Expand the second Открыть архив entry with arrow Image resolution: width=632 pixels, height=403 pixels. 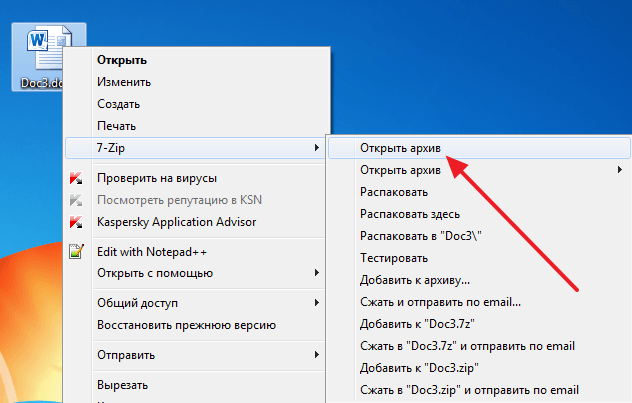coord(620,170)
